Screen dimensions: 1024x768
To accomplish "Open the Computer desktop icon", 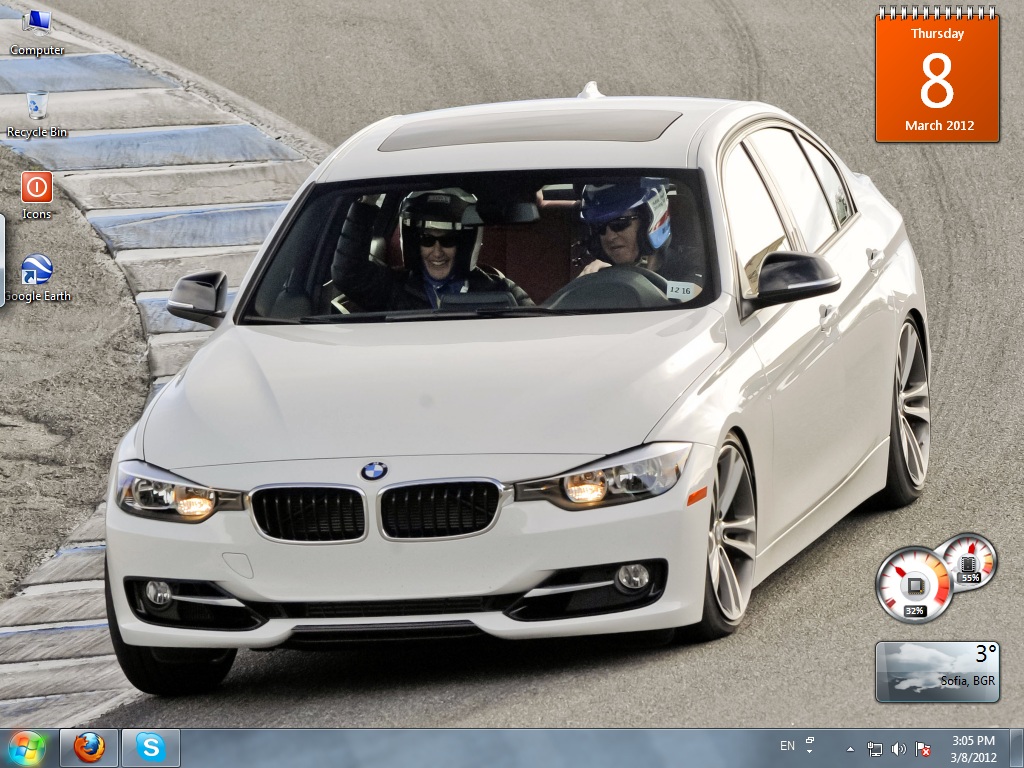I will coord(37,33).
